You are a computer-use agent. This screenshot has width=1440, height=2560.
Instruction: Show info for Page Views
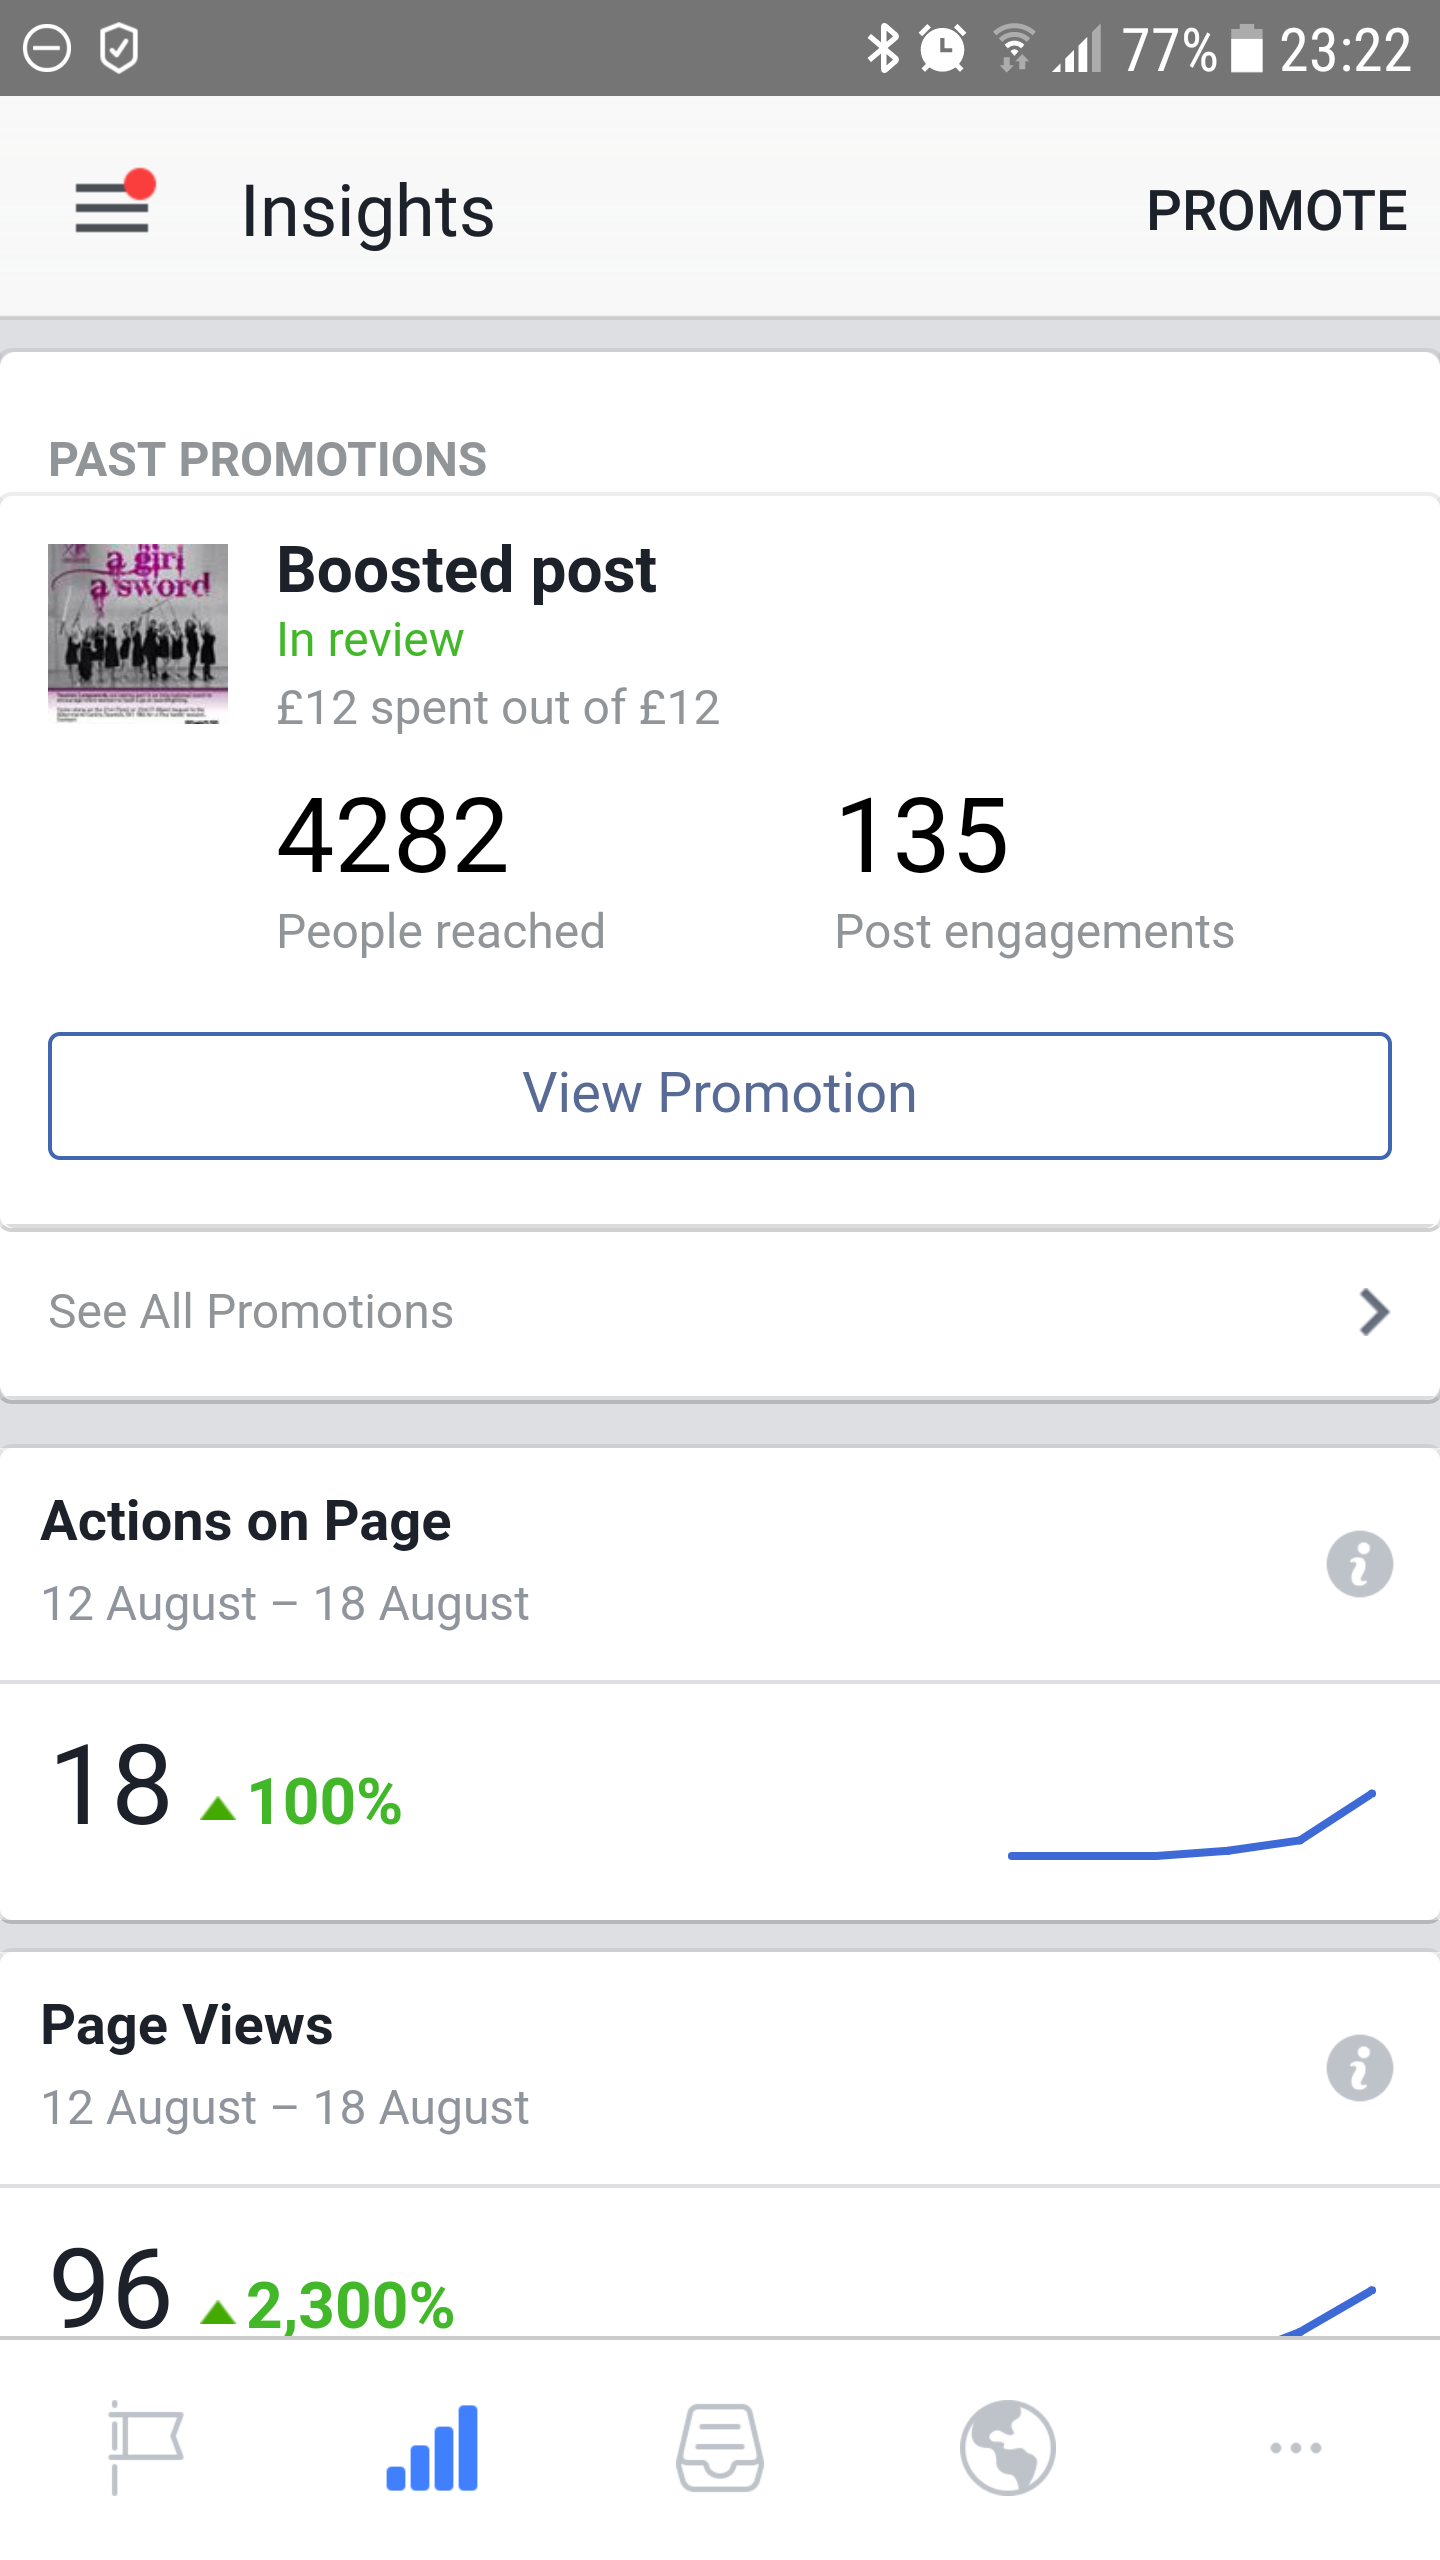[x=1359, y=2068]
